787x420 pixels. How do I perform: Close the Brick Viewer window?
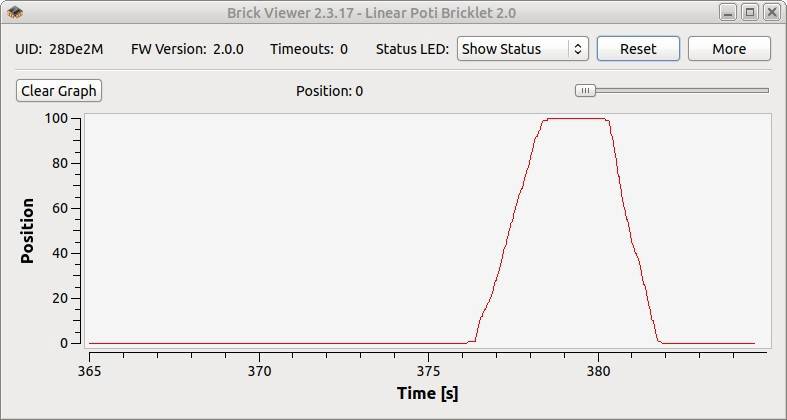click(x=771, y=13)
